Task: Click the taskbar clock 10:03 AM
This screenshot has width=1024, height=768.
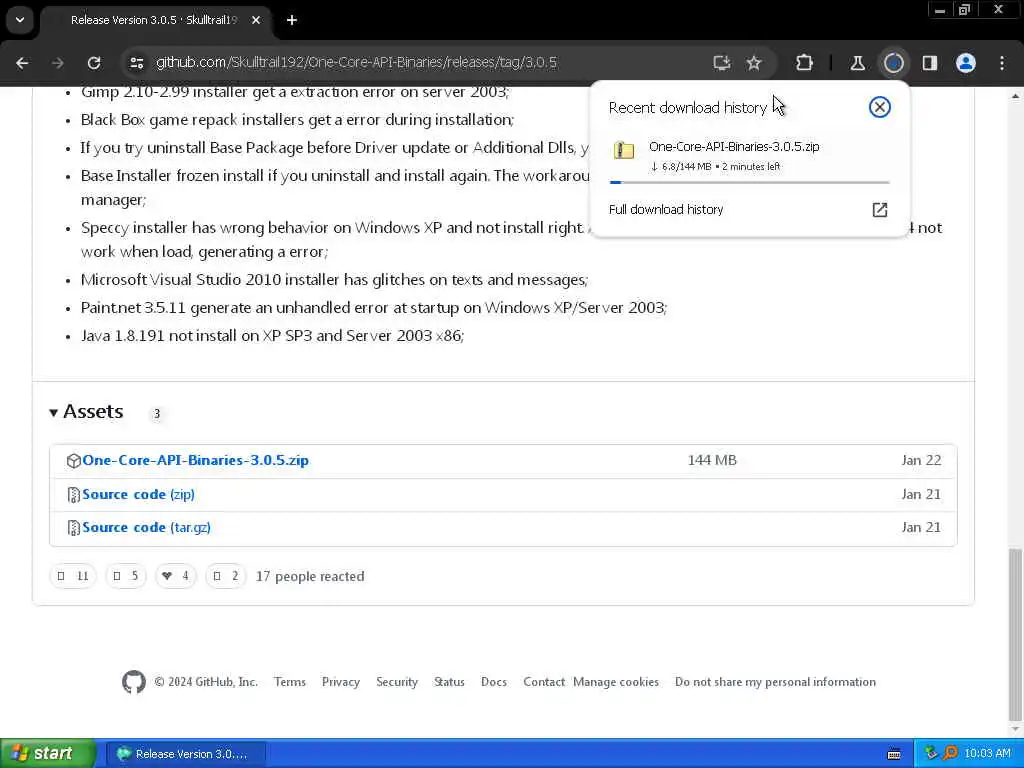Action: coord(987,754)
